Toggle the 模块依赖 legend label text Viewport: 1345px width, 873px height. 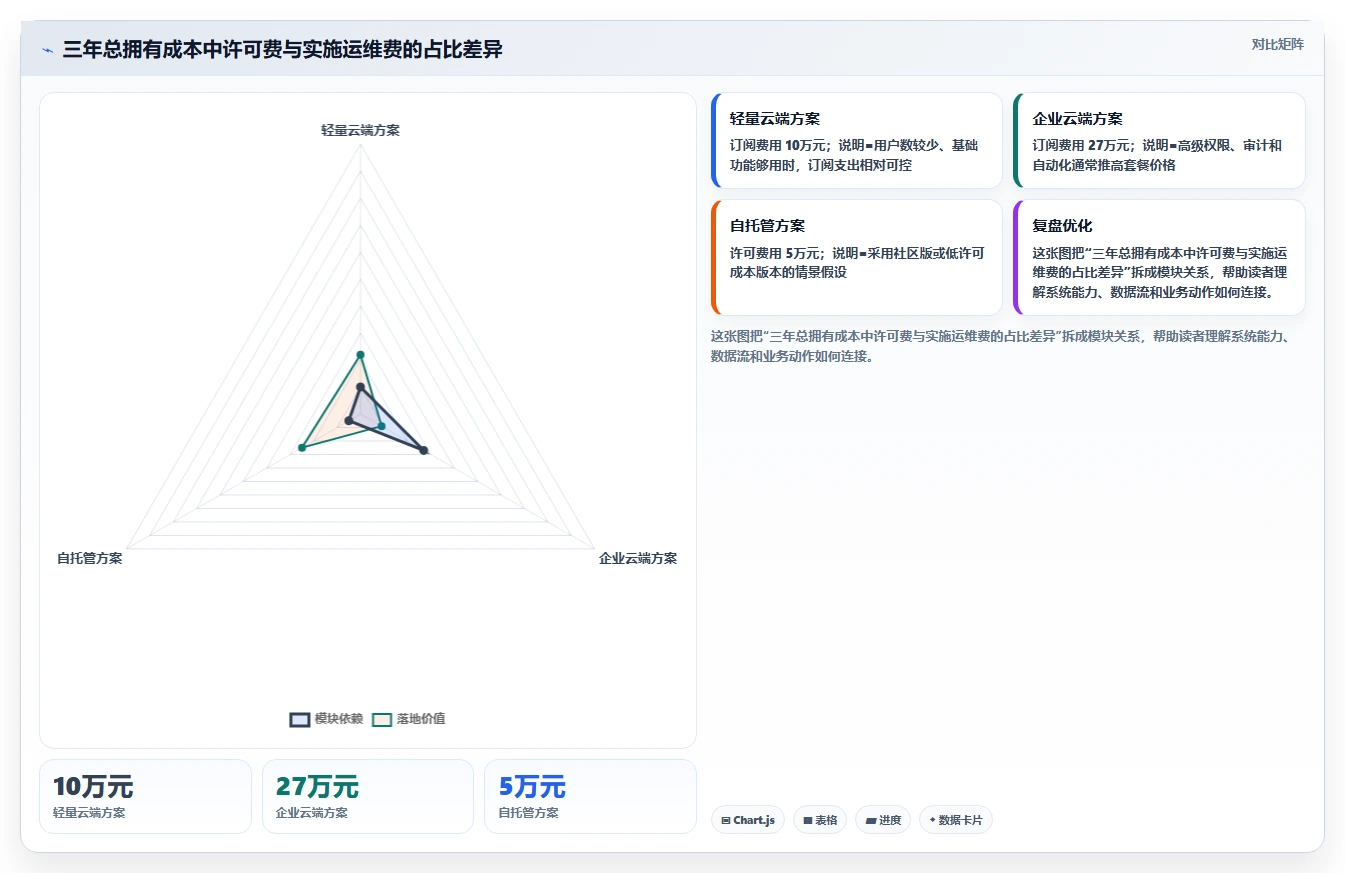[339, 719]
